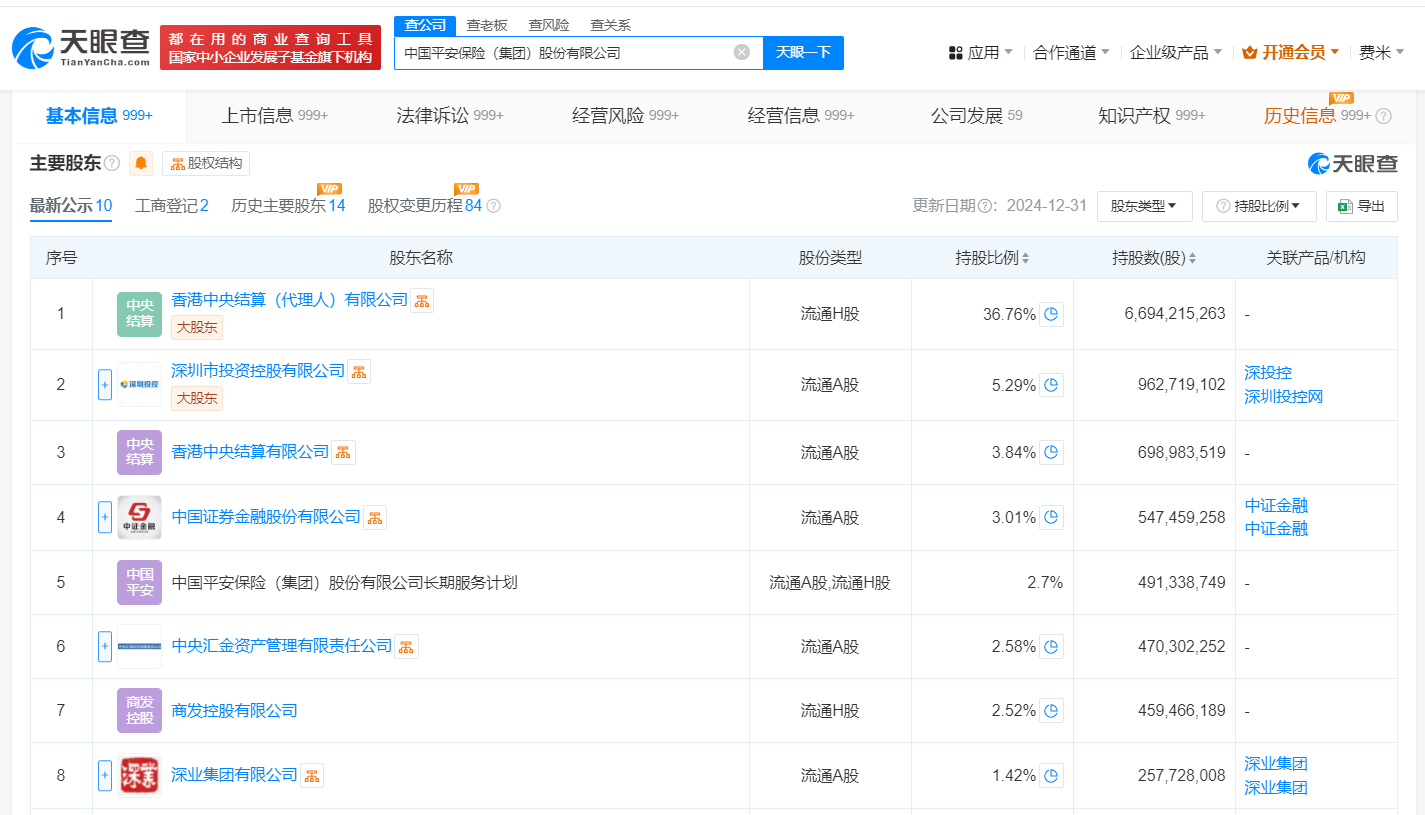Click the shareholder alert bell icon
The width and height of the screenshot is (1425, 815).
(141, 163)
